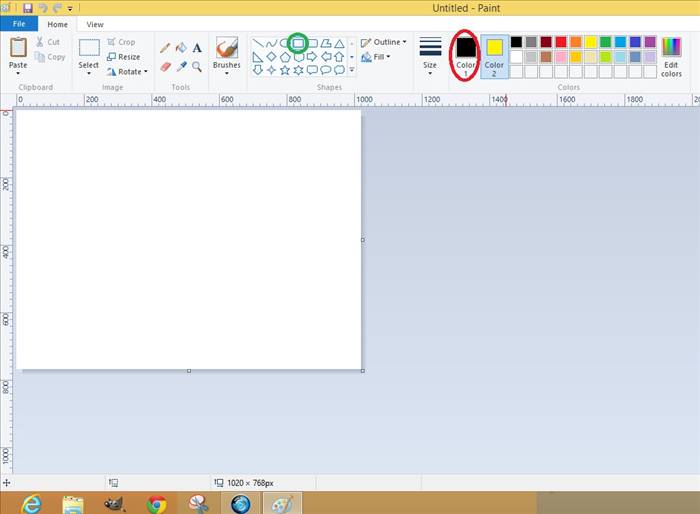
Task: Open the Customize Quick Access Toolbar arrow
Action: pyautogui.click(x=70, y=8)
